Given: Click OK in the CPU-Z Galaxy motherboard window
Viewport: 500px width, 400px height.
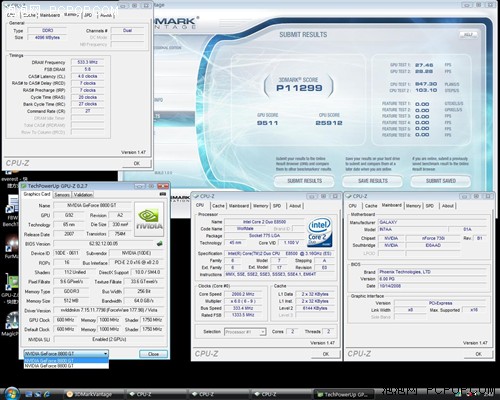Looking at the screenshot, I should 478,354.
